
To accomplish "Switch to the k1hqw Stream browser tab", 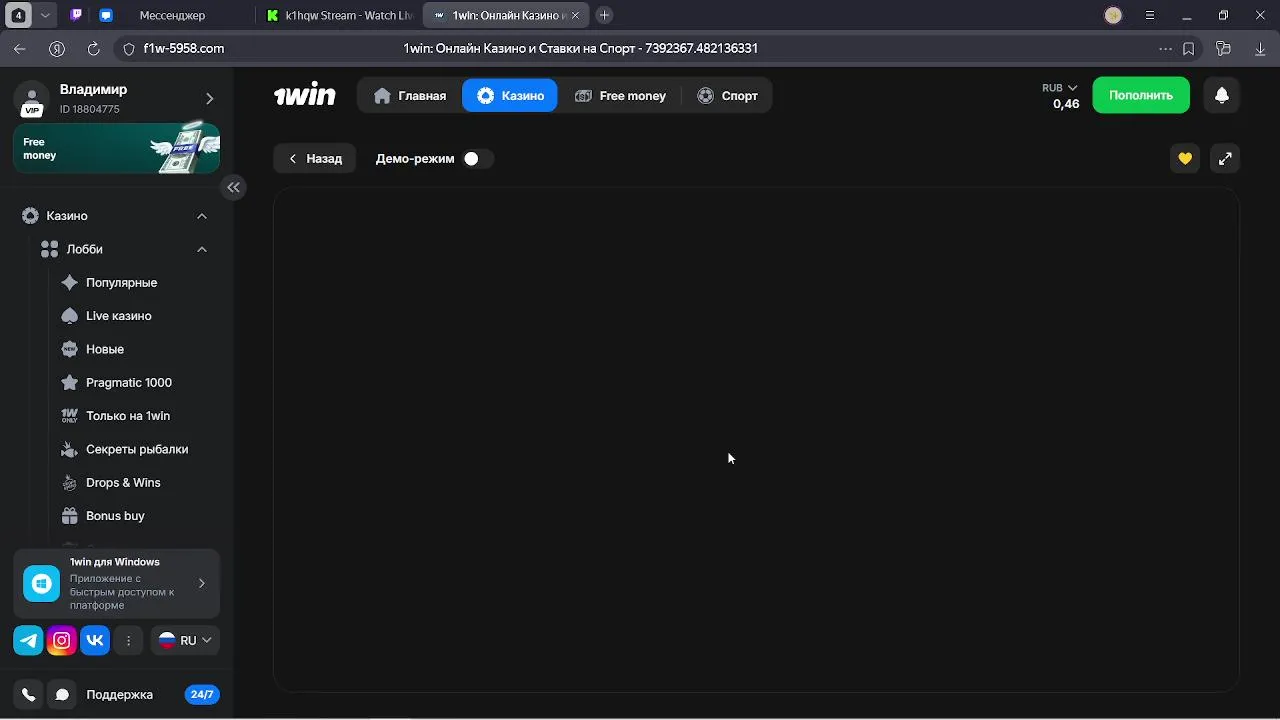I will click(x=340, y=15).
